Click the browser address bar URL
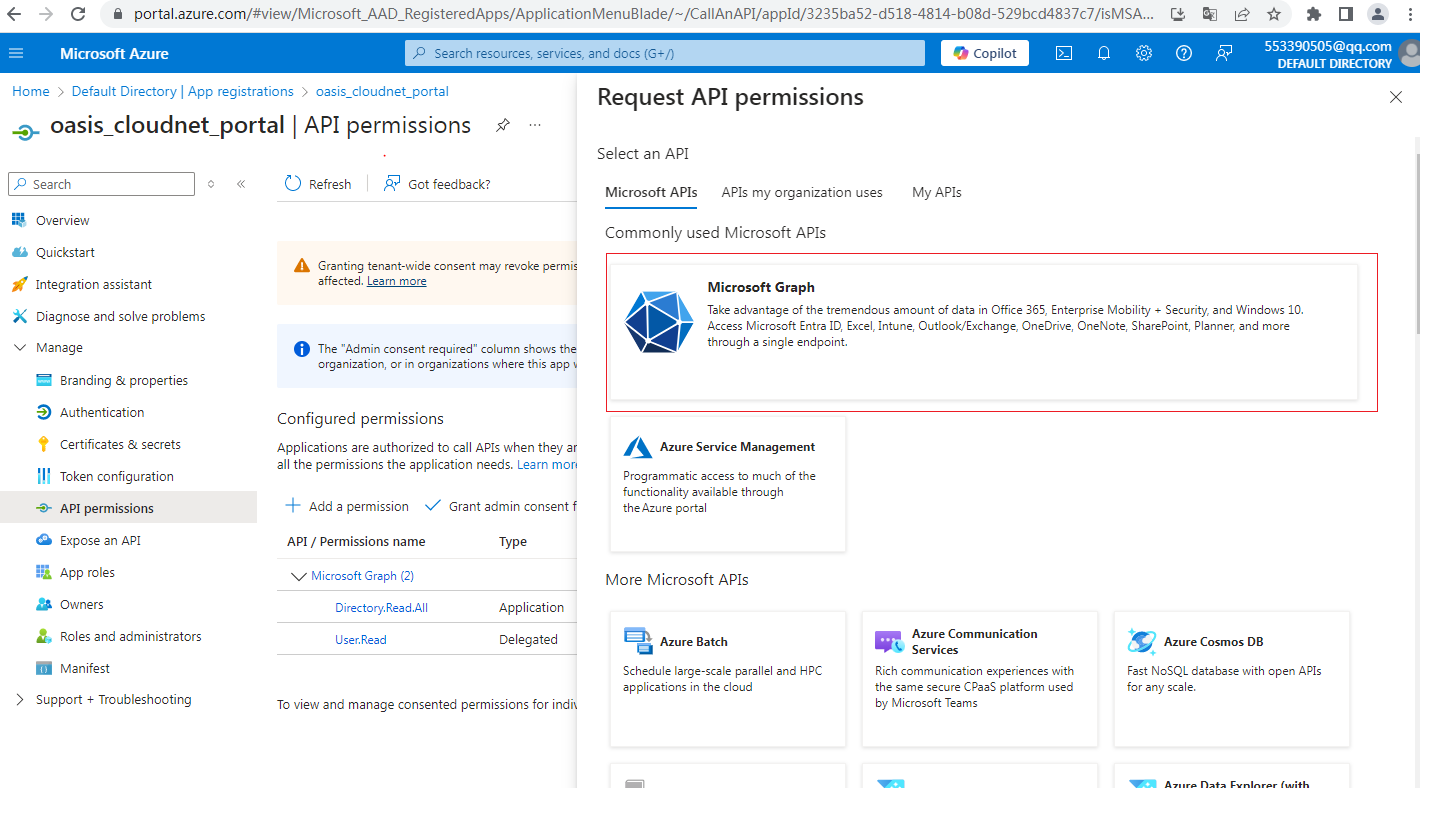Image resolution: width=1446 pixels, height=817 pixels. click(642, 14)
